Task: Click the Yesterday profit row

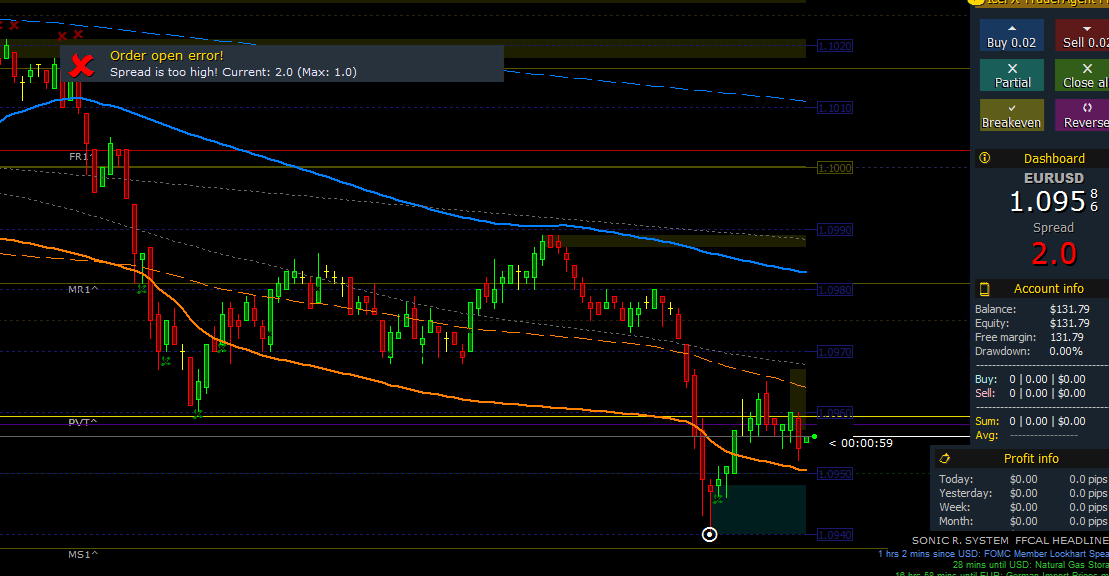Action: (1023, 493)
